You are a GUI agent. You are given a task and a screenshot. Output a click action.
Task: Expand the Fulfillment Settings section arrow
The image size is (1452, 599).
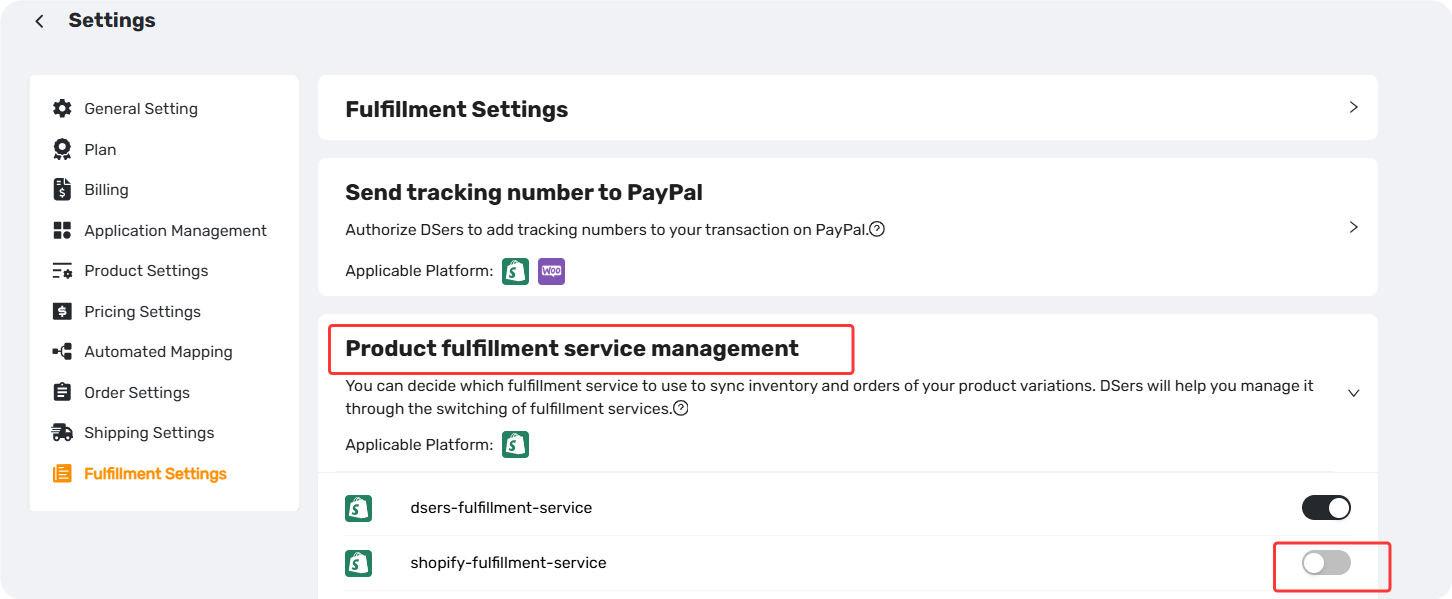point(1353,107)
